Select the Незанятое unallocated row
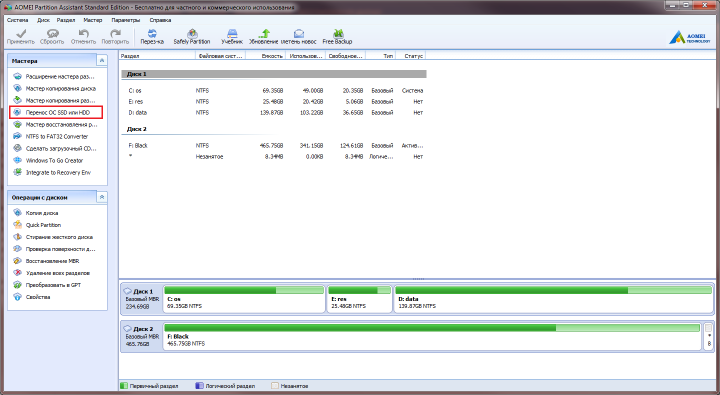The height and width of the screenshot is (395, 720). point(274,157)
